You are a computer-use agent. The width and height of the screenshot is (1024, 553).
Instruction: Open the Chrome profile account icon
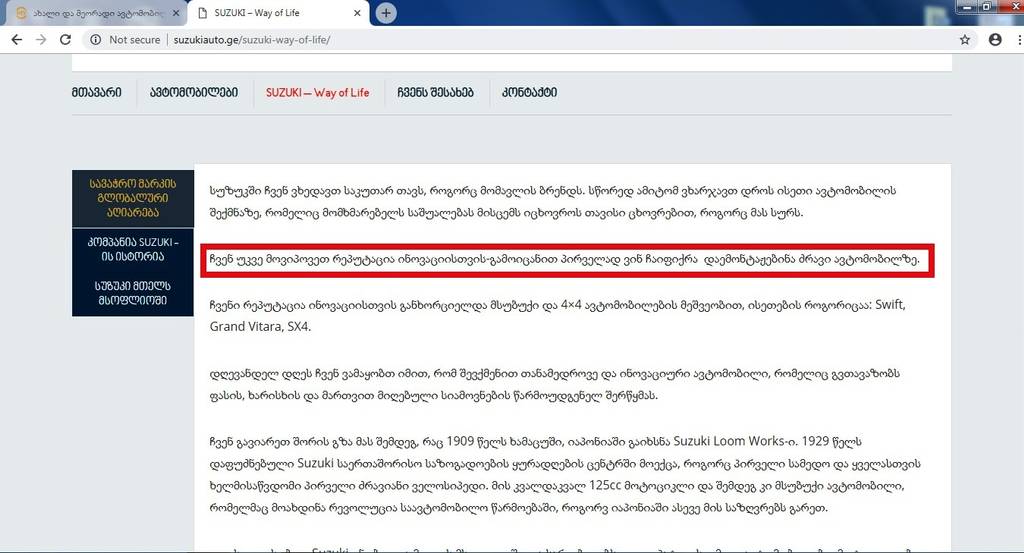995,40
